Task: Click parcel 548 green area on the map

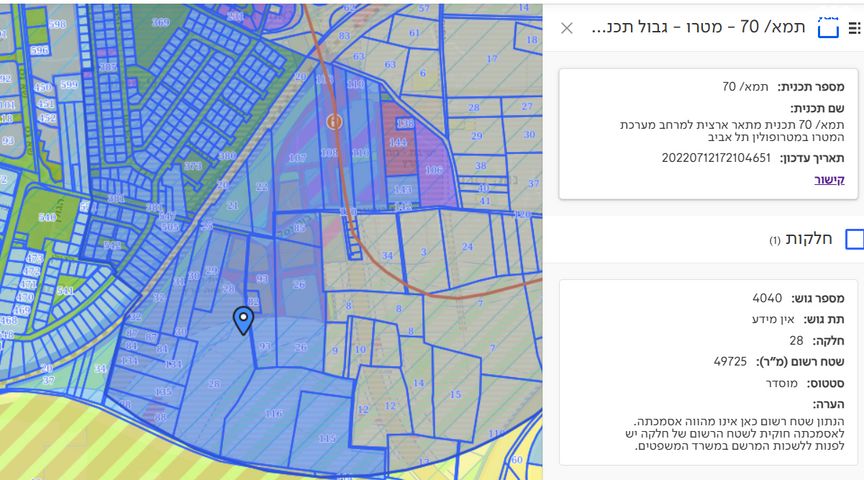Action: pos(47,218)
